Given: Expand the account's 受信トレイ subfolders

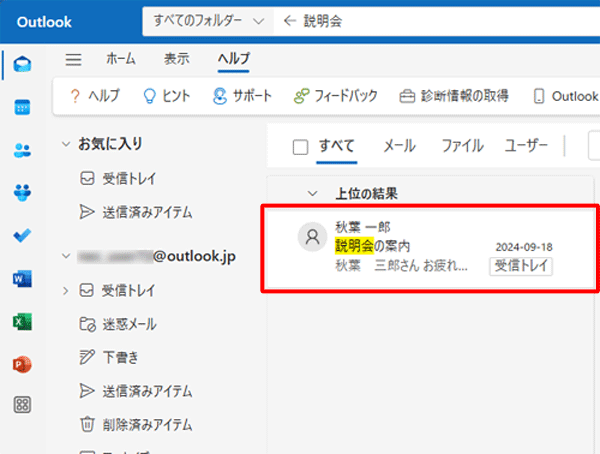Looking at the screenshot, I should tap(65, 291).
